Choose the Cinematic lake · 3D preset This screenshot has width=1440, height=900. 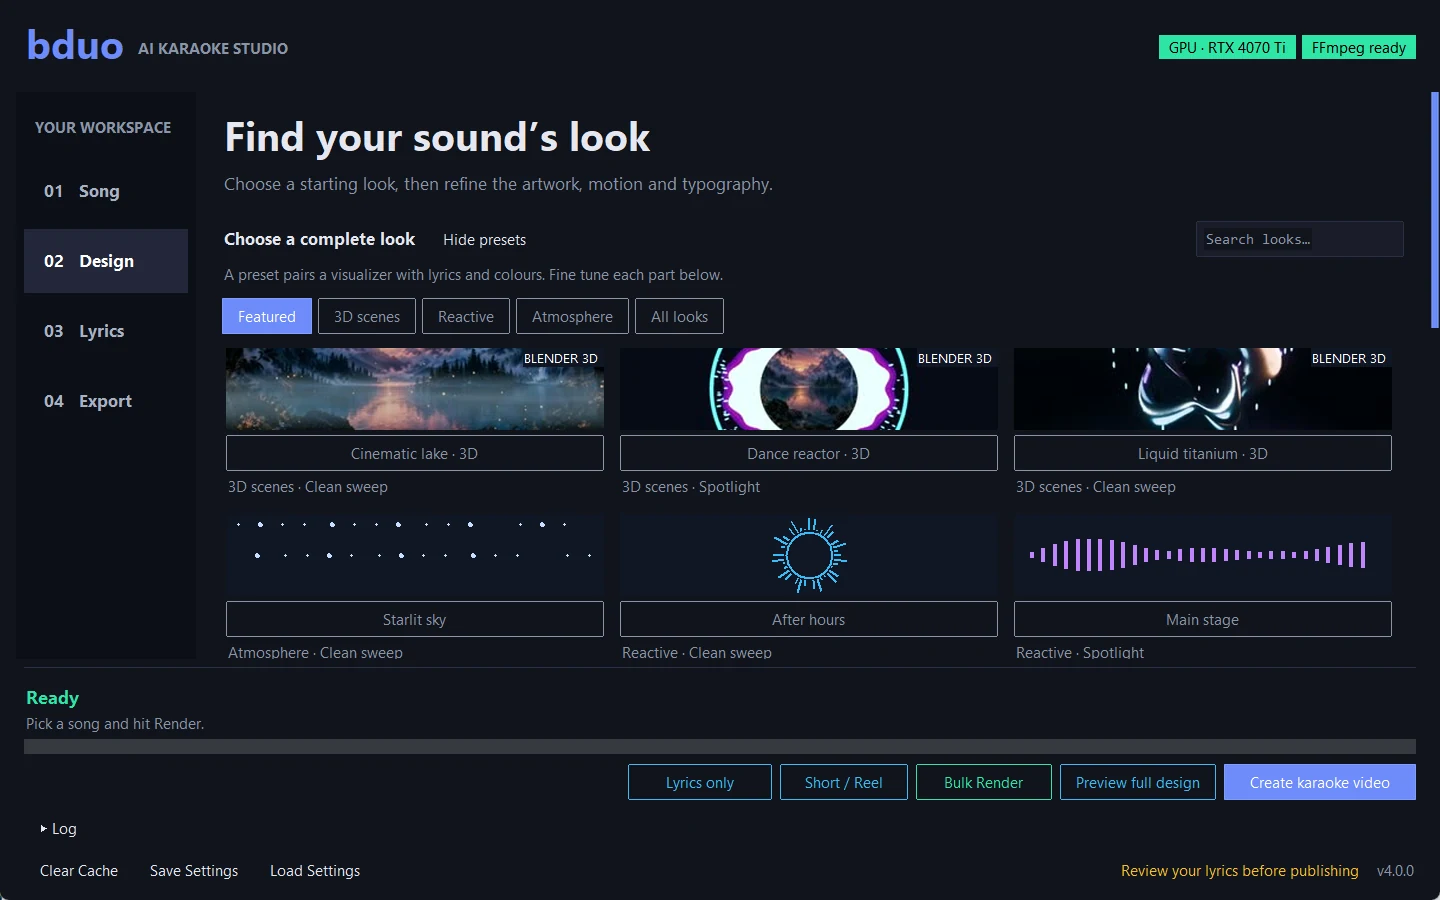(415, 453)
